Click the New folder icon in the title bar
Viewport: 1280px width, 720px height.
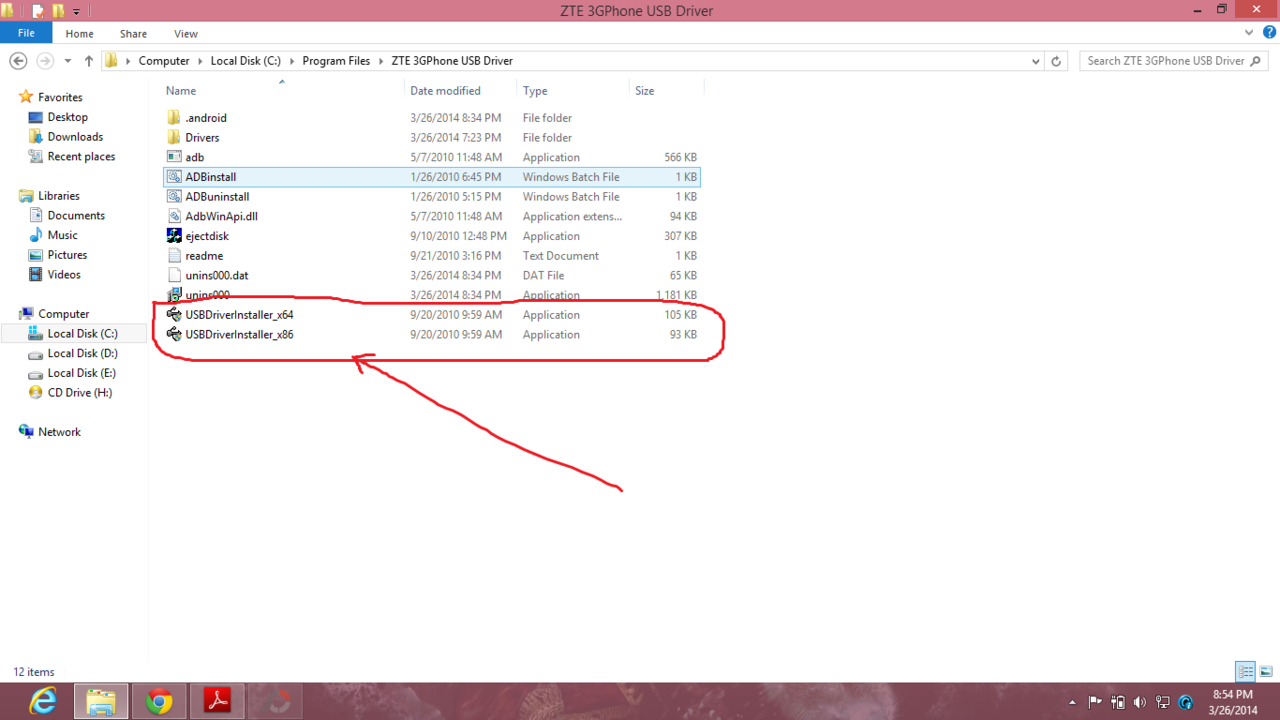point(57,11)
